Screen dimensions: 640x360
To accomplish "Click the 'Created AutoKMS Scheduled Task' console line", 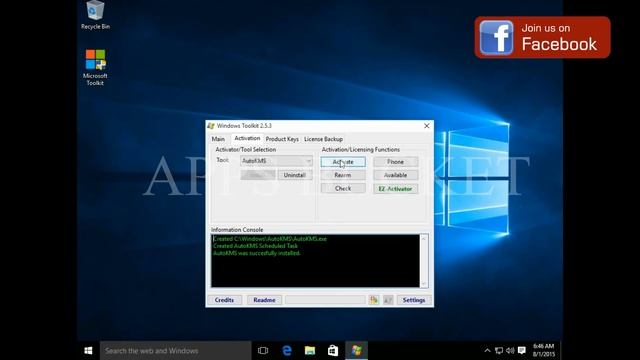I will (256, 246).
